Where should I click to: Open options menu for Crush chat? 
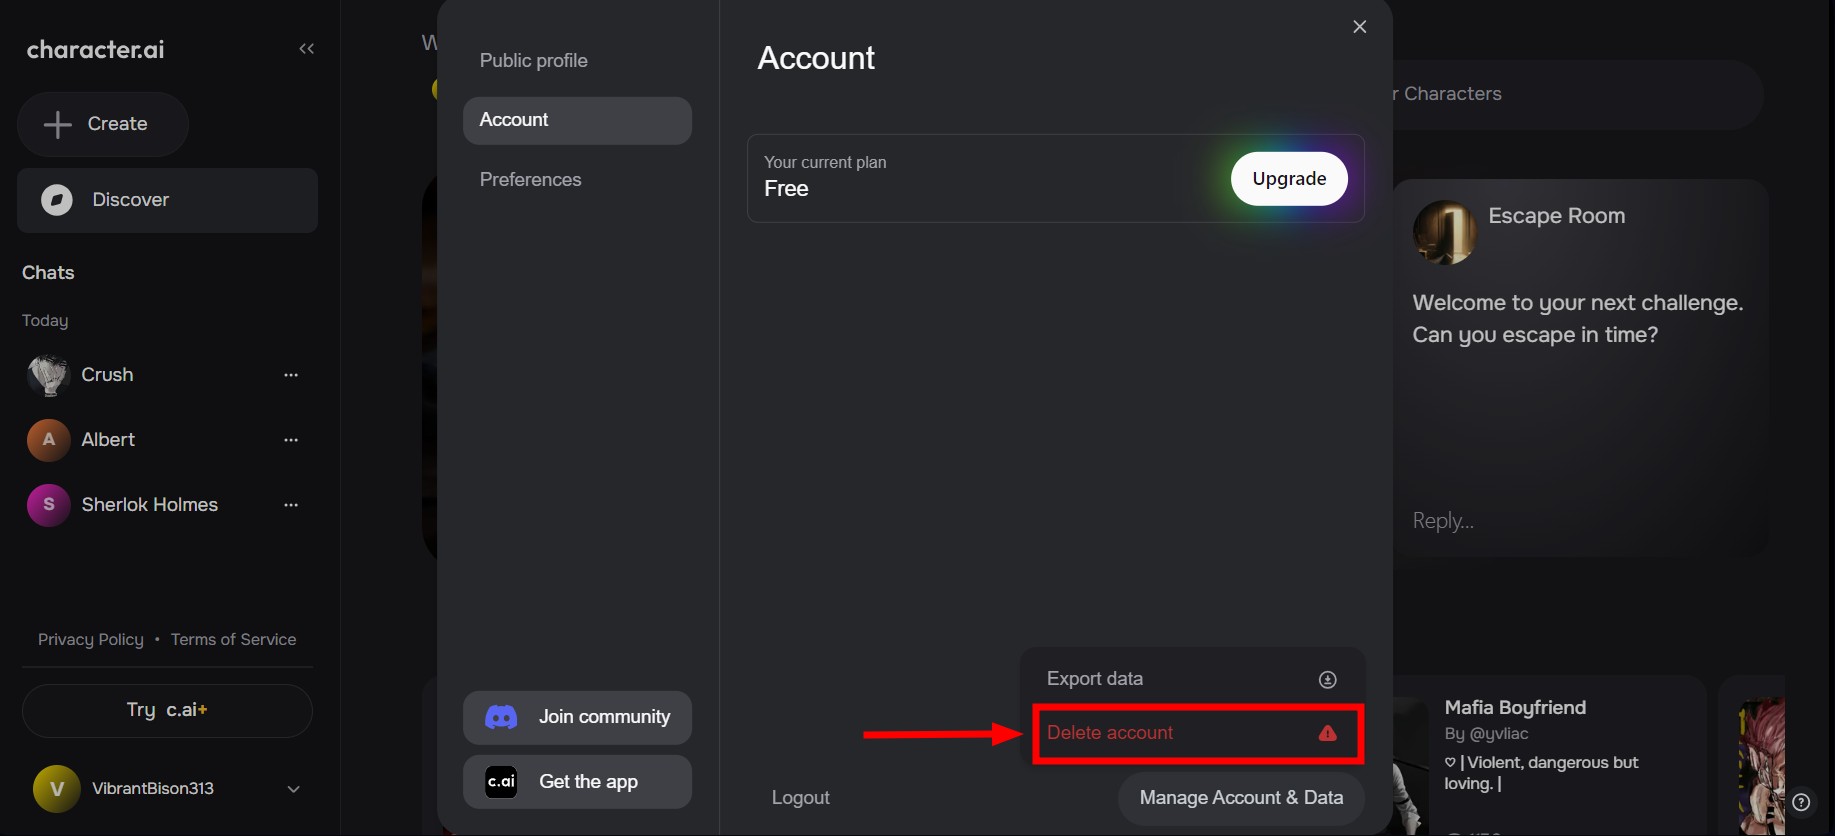291,375
